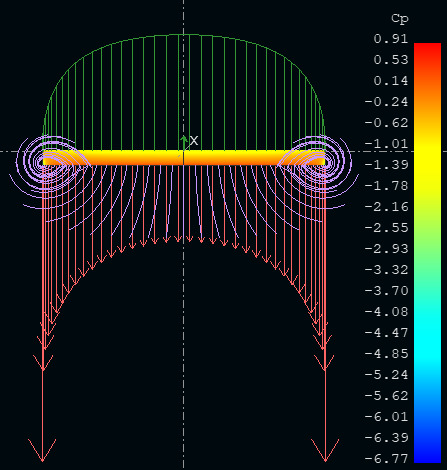The image size is (447, 470).
Task: Select the 0.91 maximum Cp value
Action: 390,39
